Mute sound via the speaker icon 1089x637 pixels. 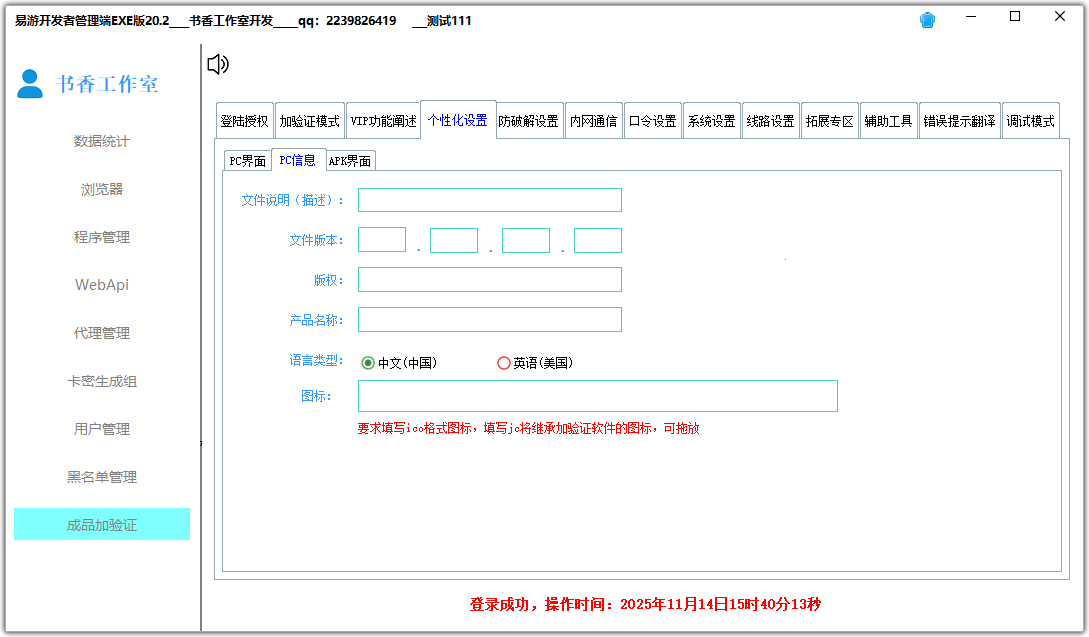[218, 64]
